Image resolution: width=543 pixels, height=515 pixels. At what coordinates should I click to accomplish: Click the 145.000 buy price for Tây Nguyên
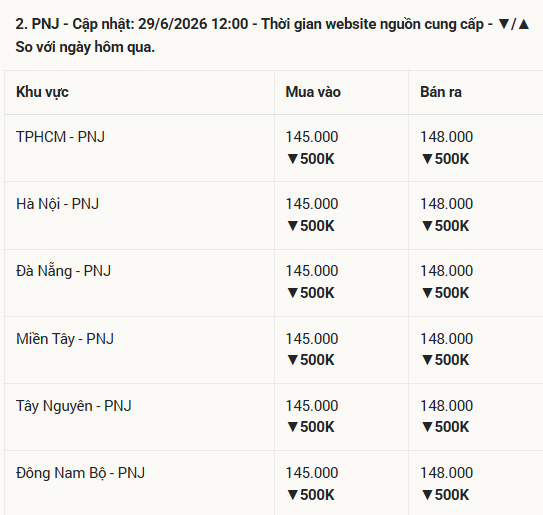click(312, 406)
